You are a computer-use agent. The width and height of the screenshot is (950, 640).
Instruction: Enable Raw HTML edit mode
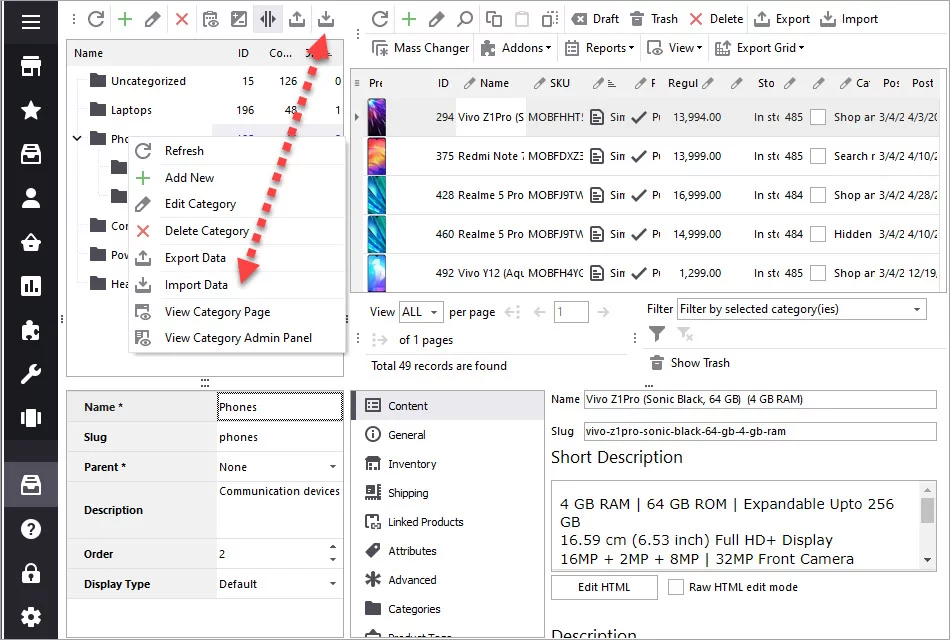tap(675, 587)
